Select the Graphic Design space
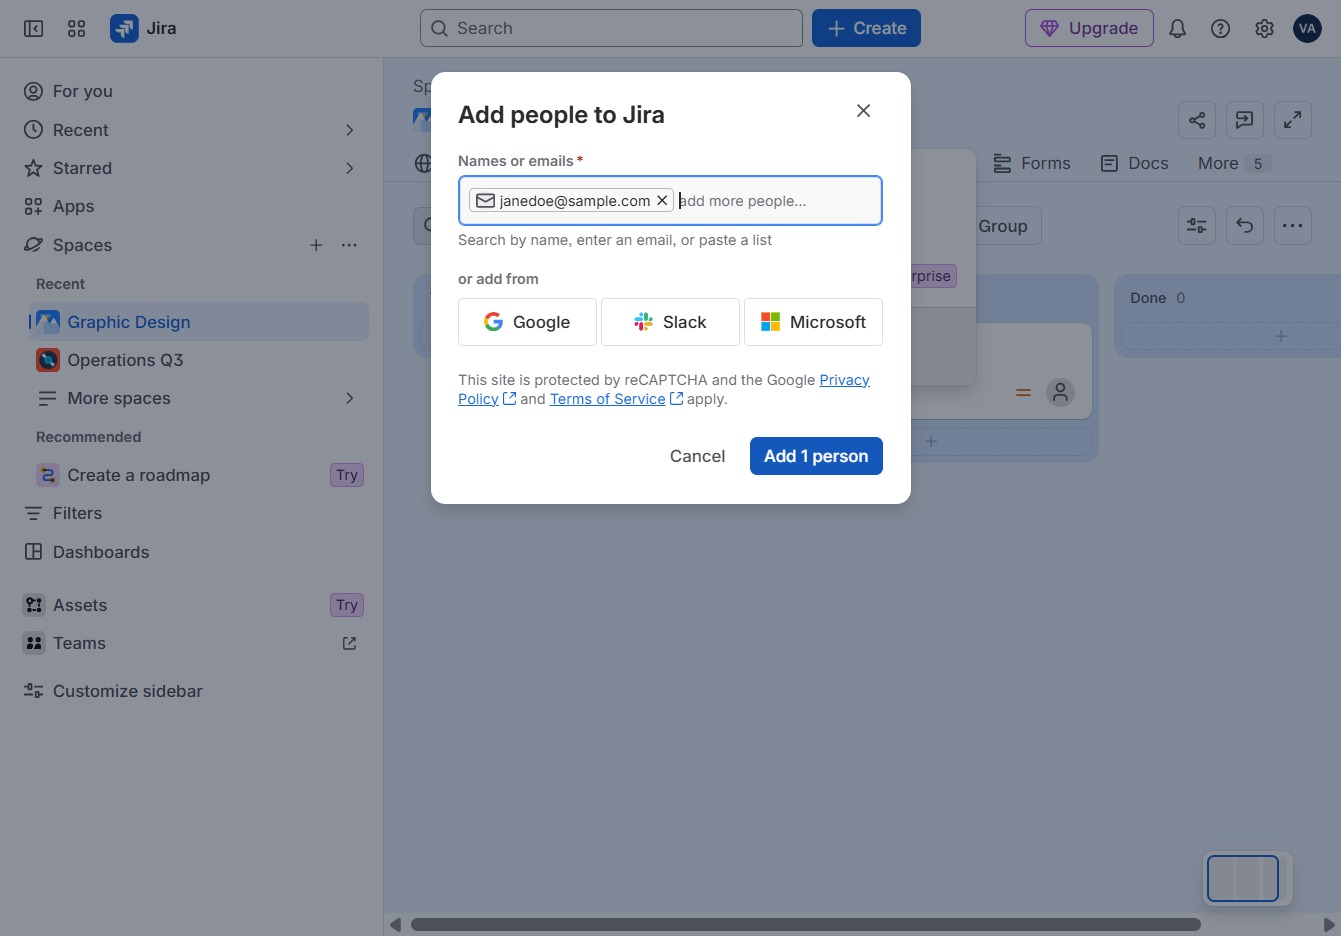The height and width of the screenshot is (936, 1341). click(199, 322)
